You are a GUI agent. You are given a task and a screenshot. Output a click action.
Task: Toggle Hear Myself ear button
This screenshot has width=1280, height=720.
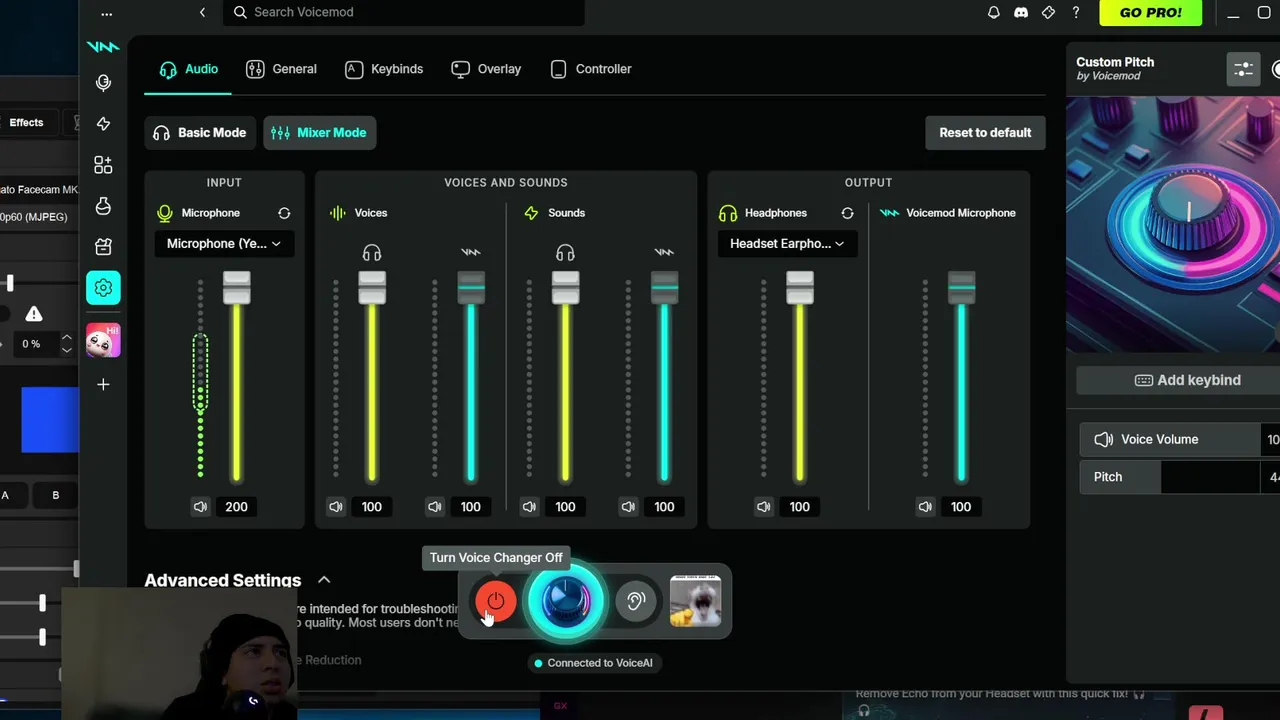(x=636, y=601)
